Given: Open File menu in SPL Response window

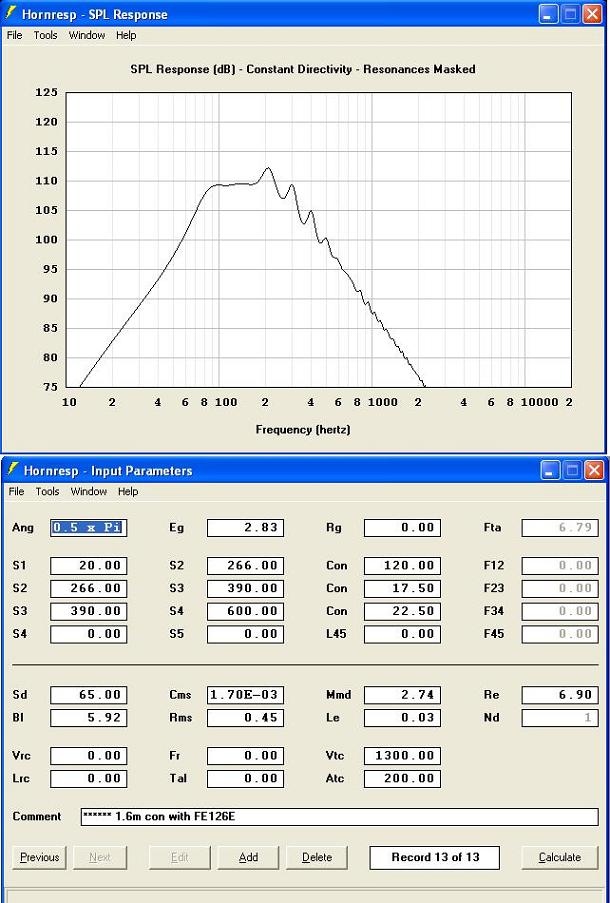Looking at the screenshot, I should click(x=14, y=35).
